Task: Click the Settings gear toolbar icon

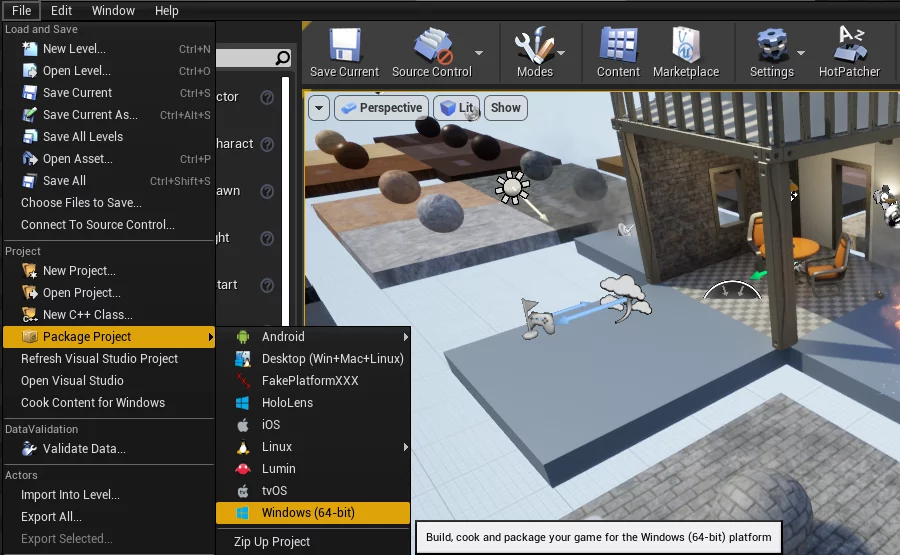Action: pyautogui.click(x=770, y=46)
